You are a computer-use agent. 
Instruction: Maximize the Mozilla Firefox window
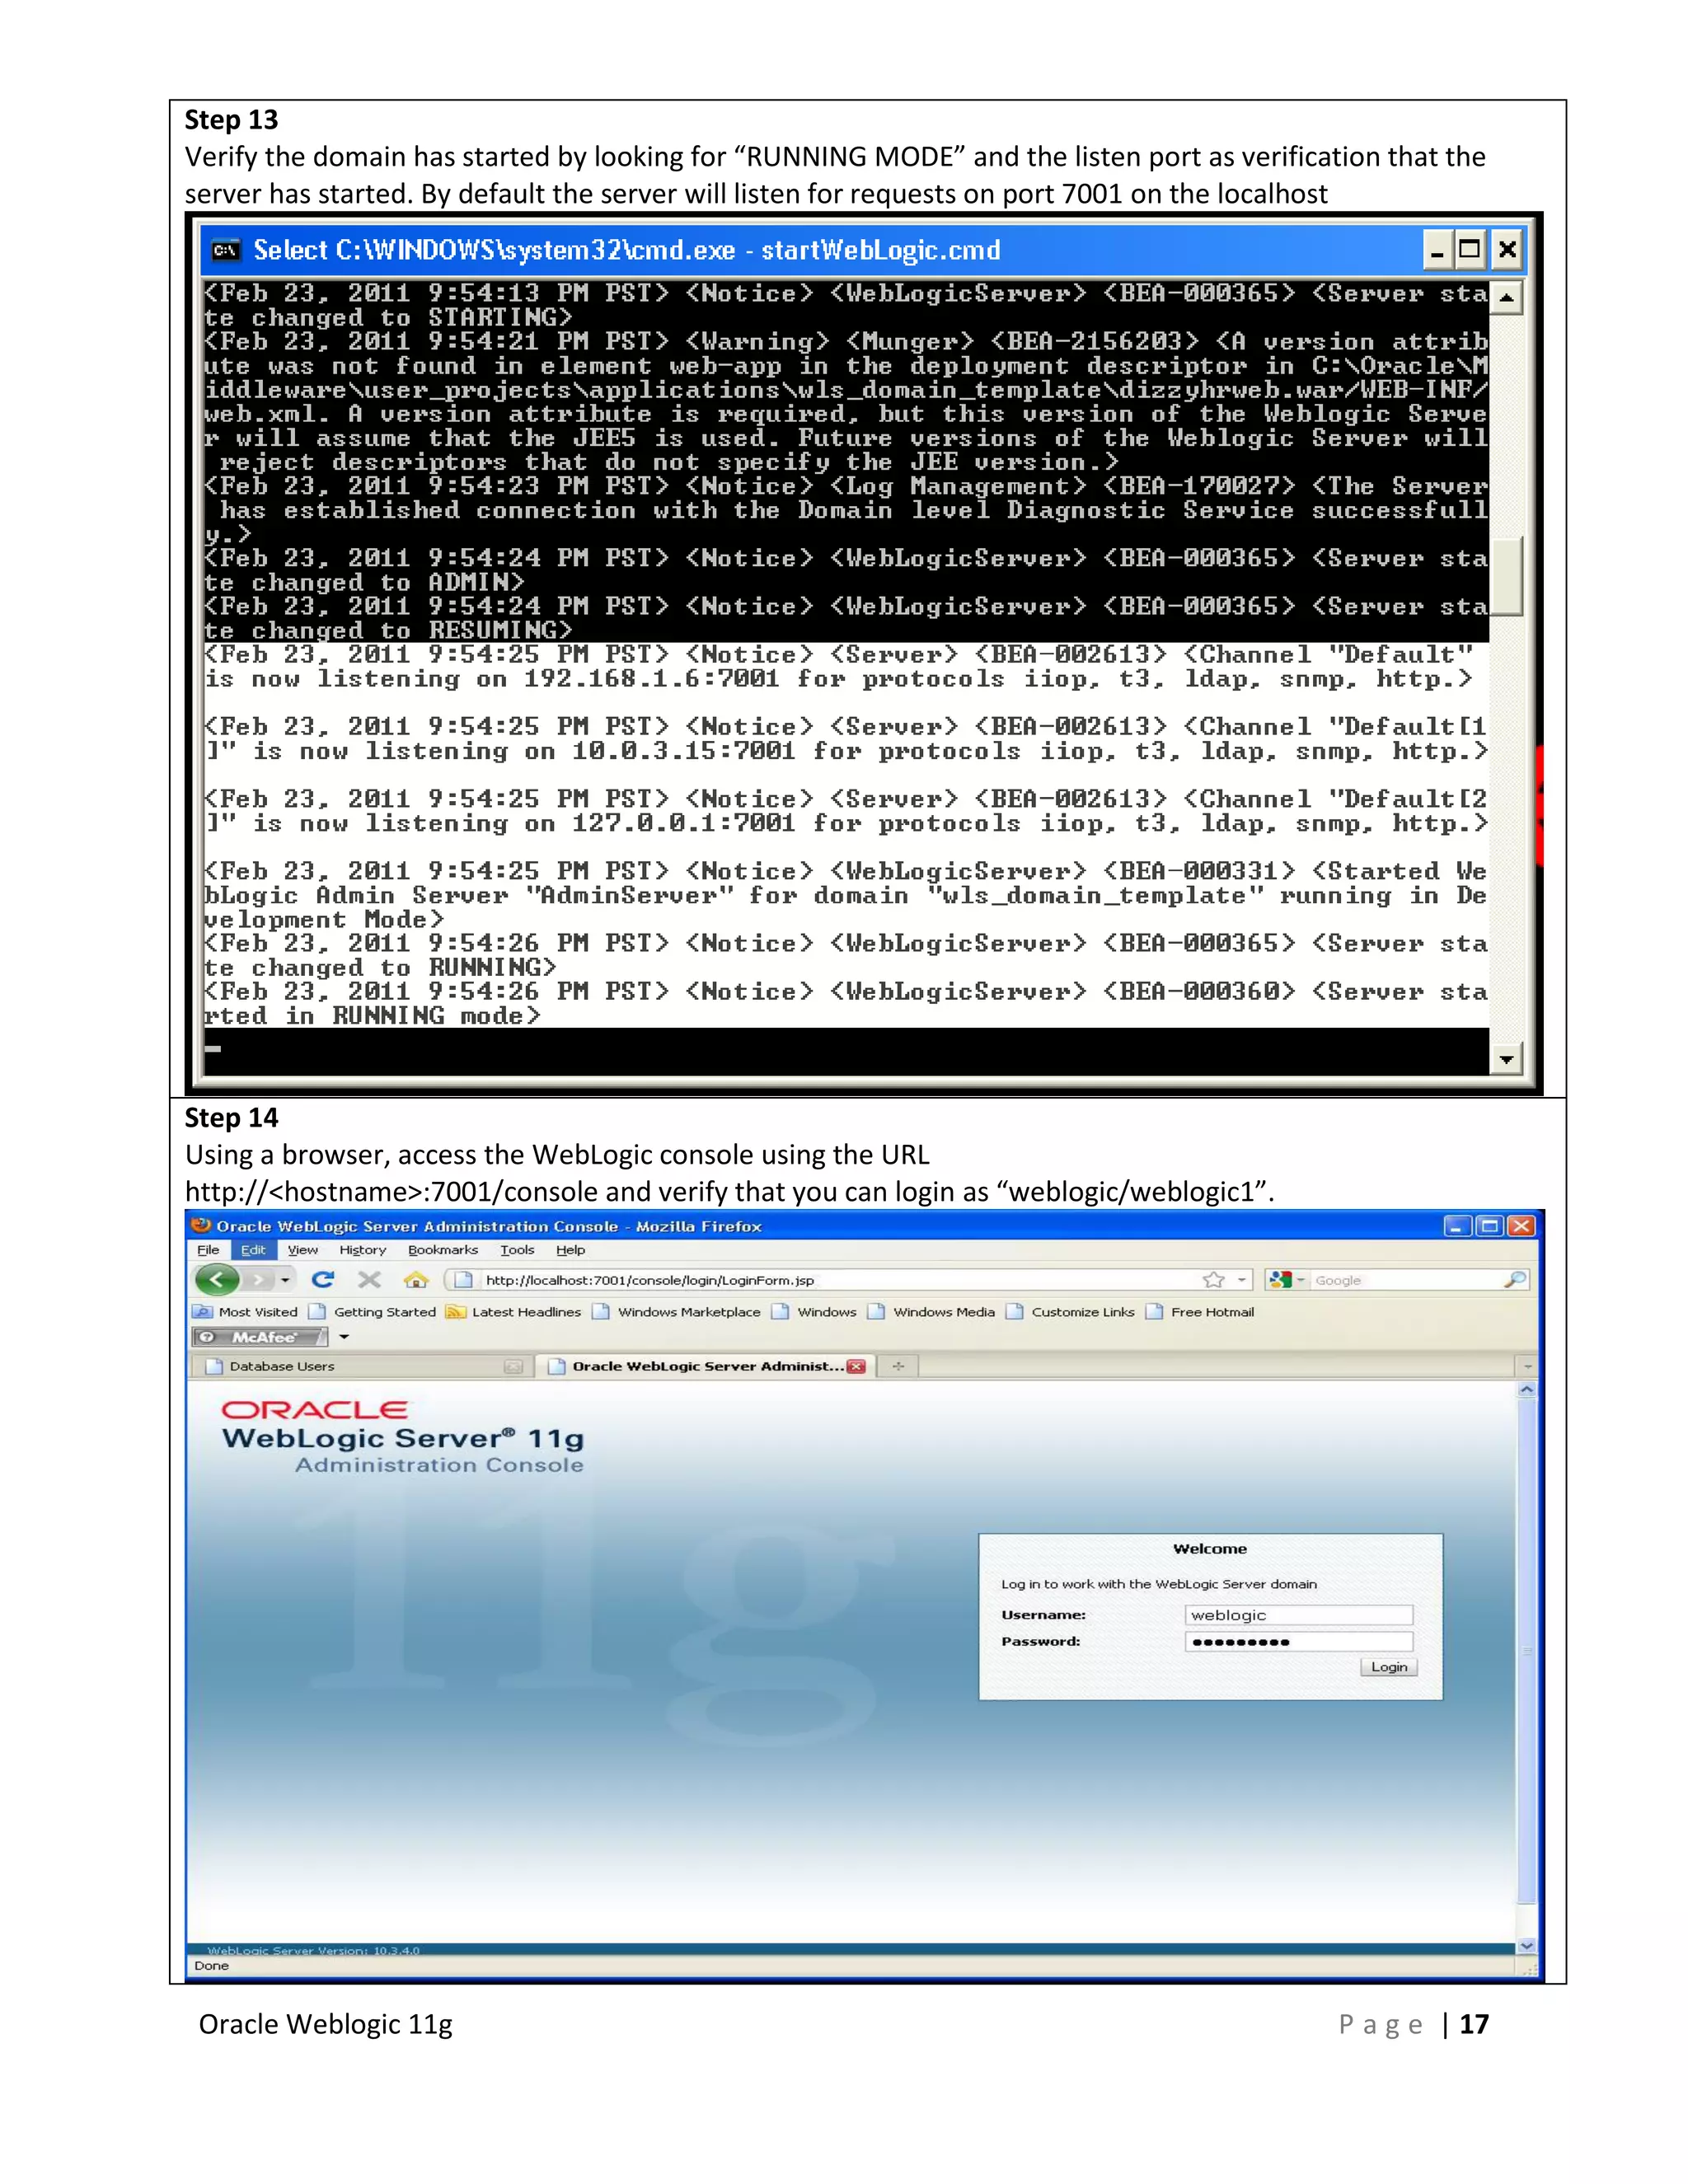[1490, 1226]
